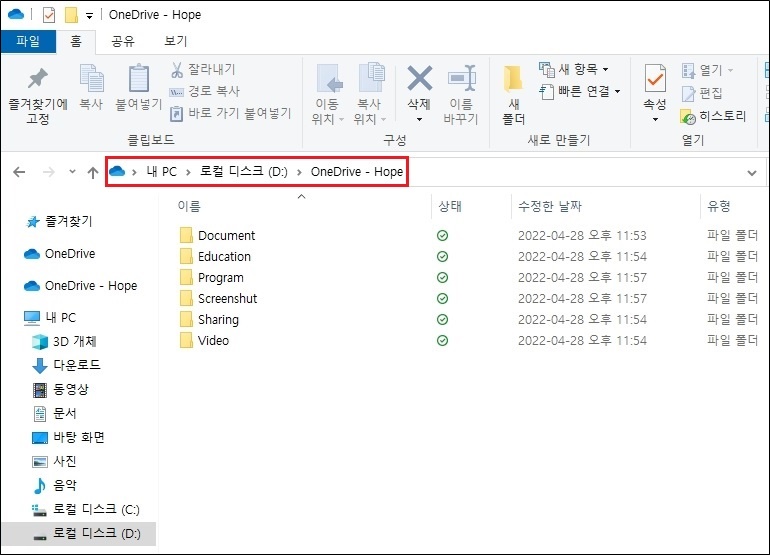Open Desktop (바탕 화면) in sidebar
770x555 pixels.
tap(68, 438)
